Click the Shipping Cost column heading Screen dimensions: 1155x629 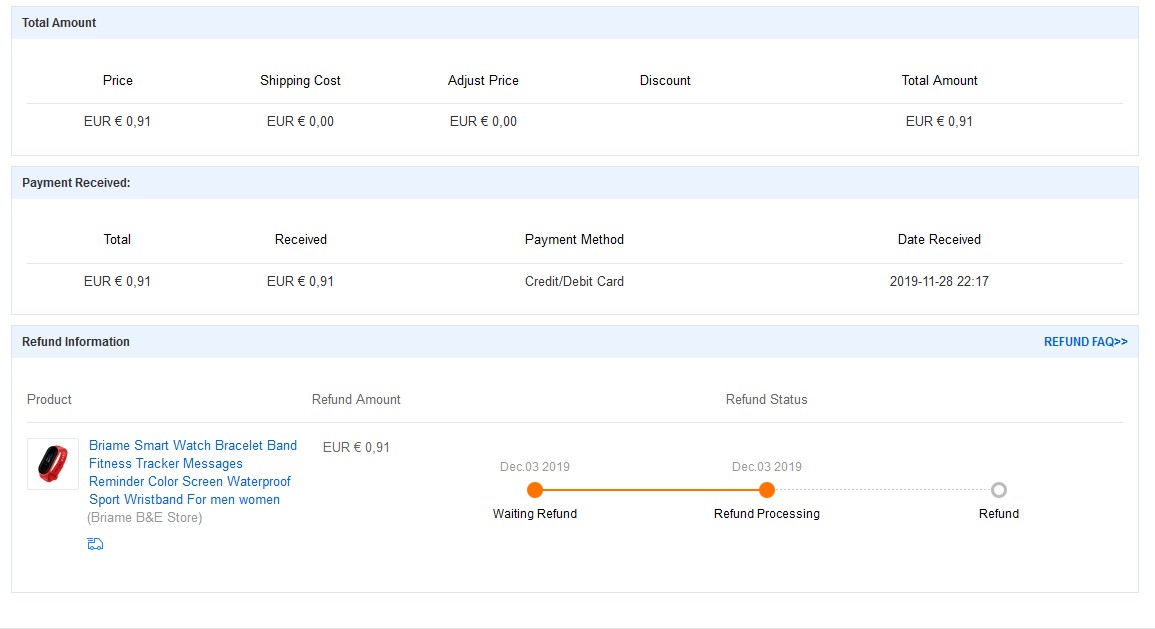click(x=300, y=81)
